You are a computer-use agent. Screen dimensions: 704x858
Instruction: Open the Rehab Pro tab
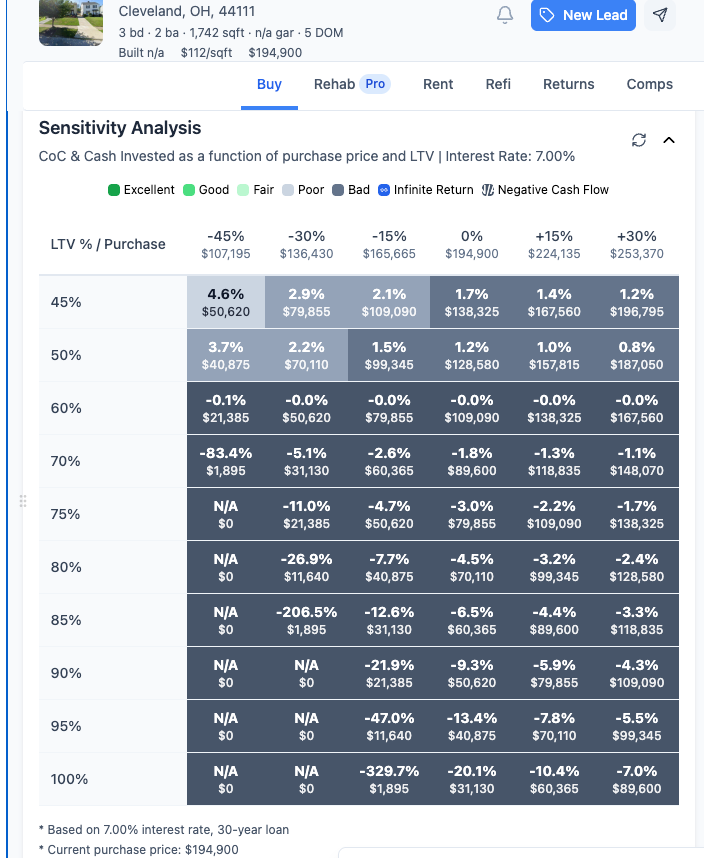tap(351, 84)
